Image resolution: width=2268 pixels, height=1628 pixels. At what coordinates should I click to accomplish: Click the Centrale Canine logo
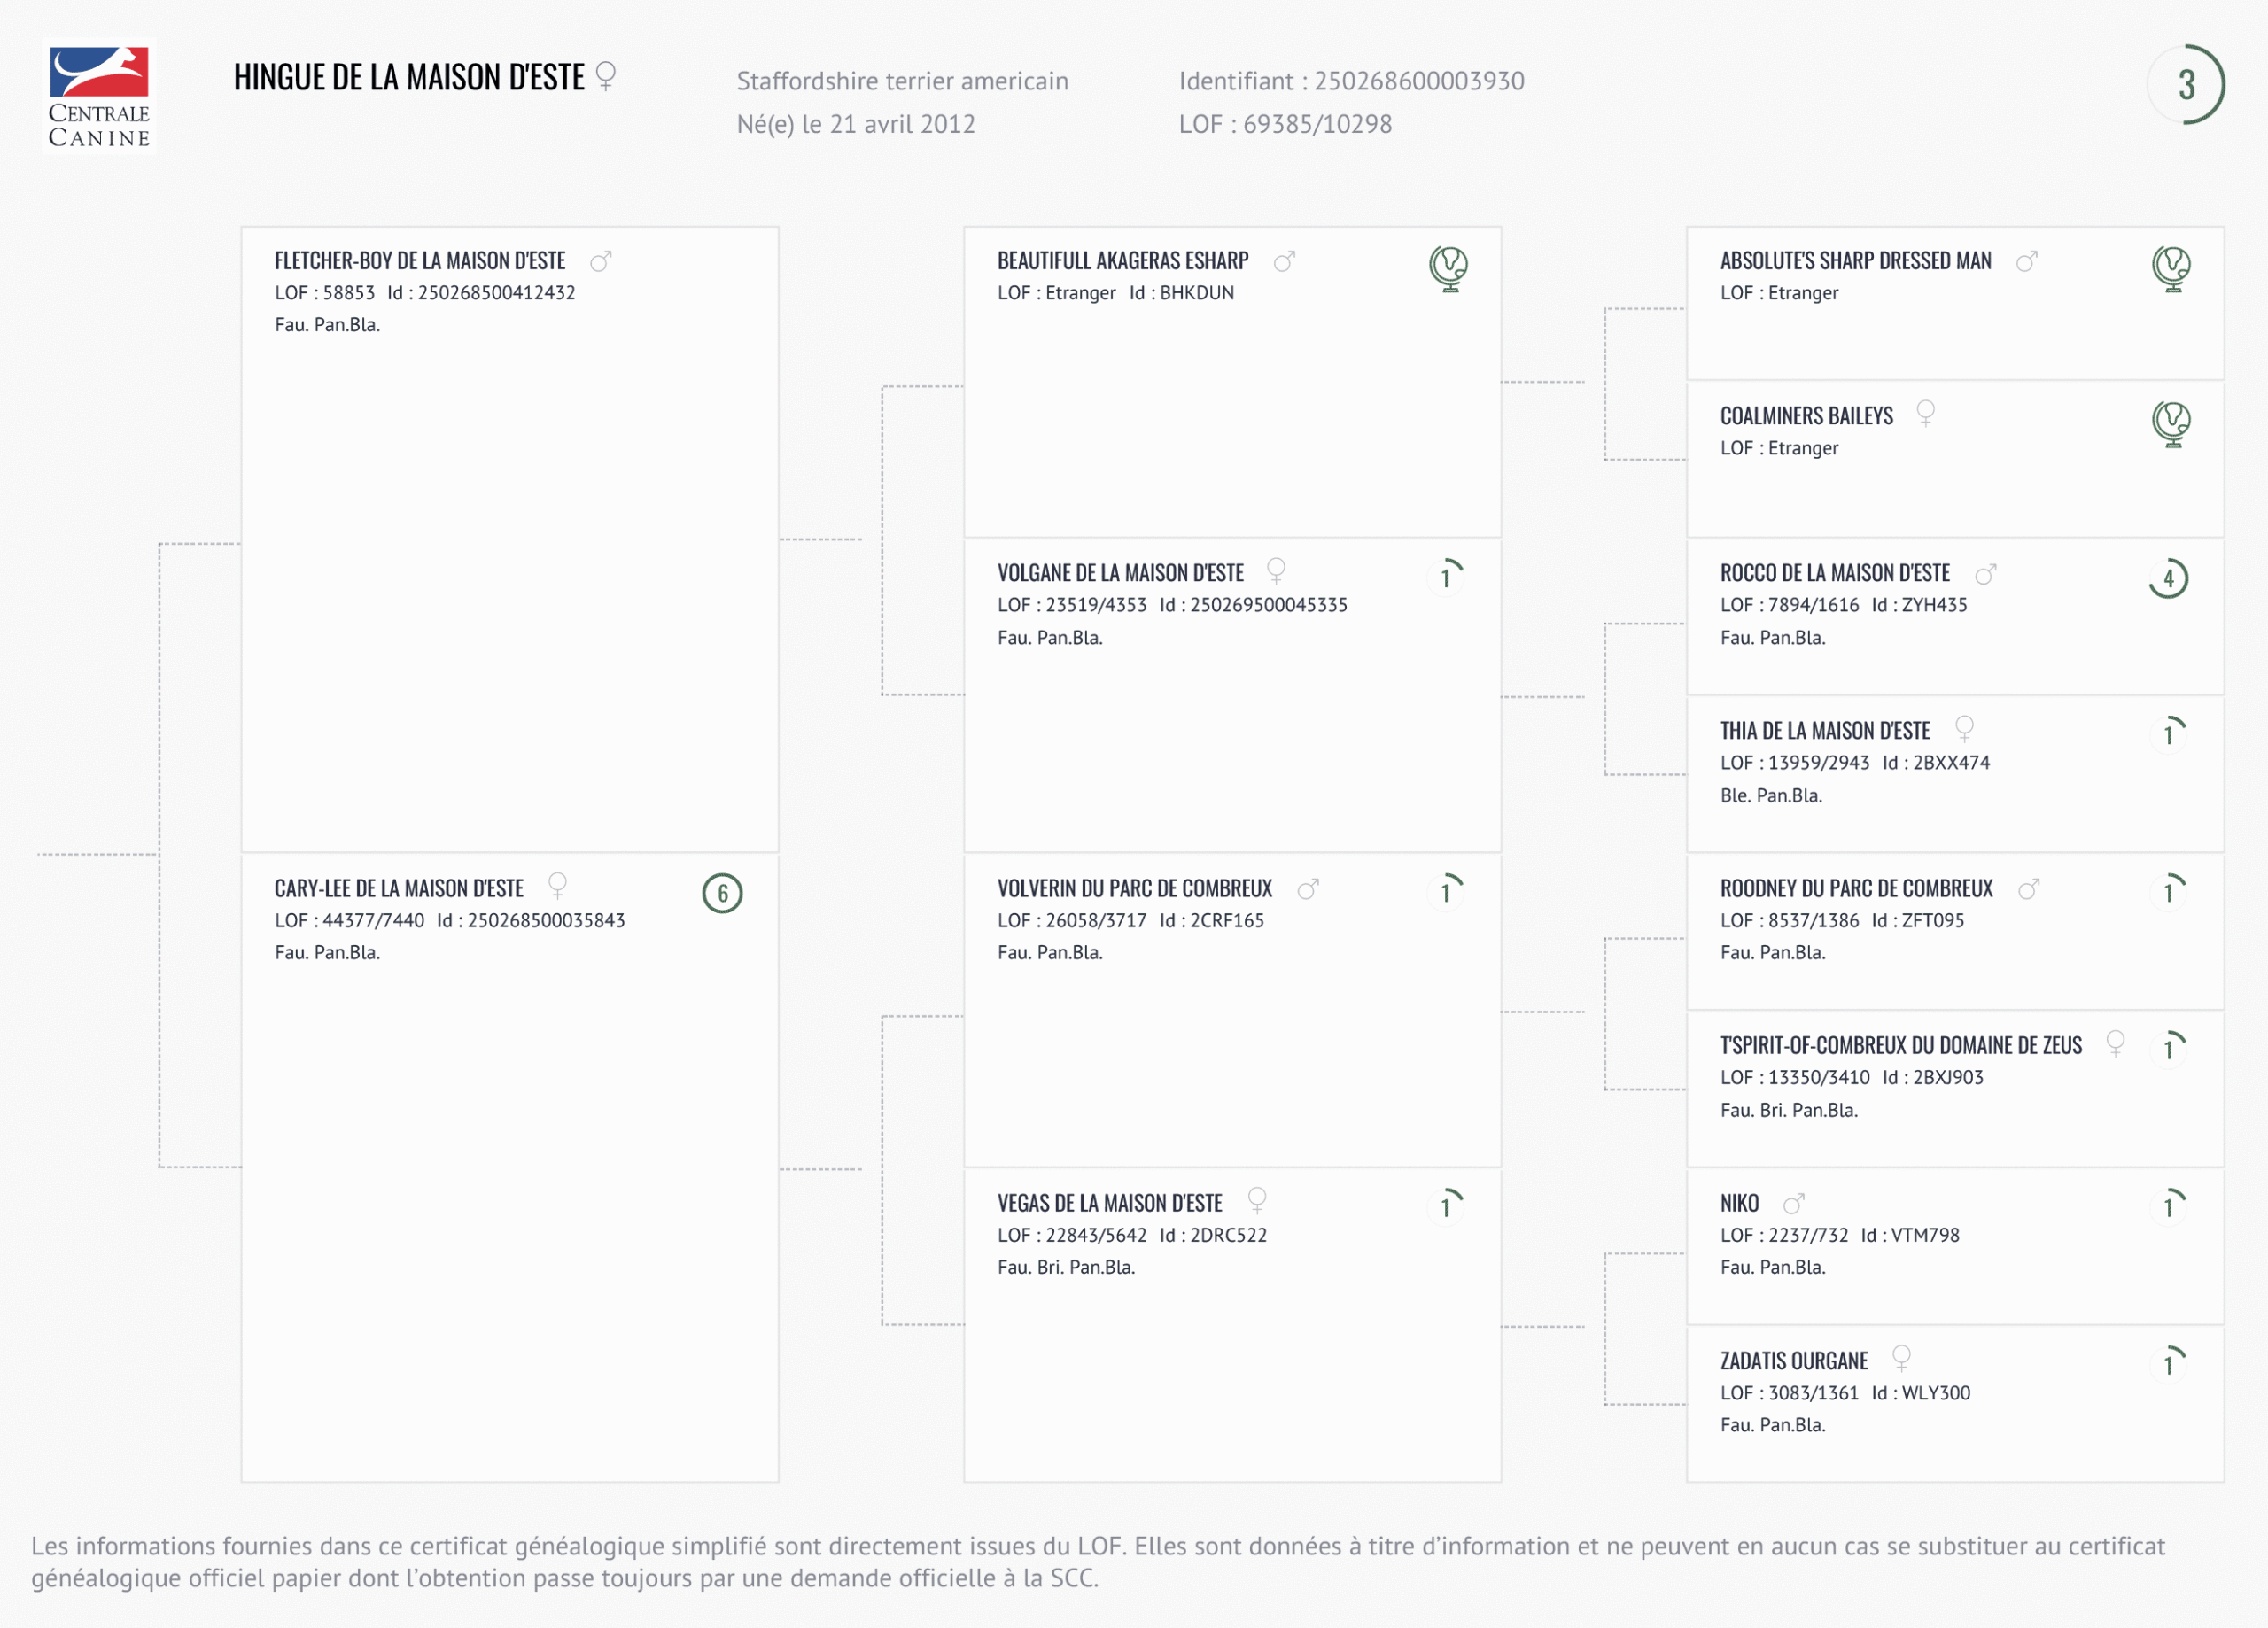(99, 96)
